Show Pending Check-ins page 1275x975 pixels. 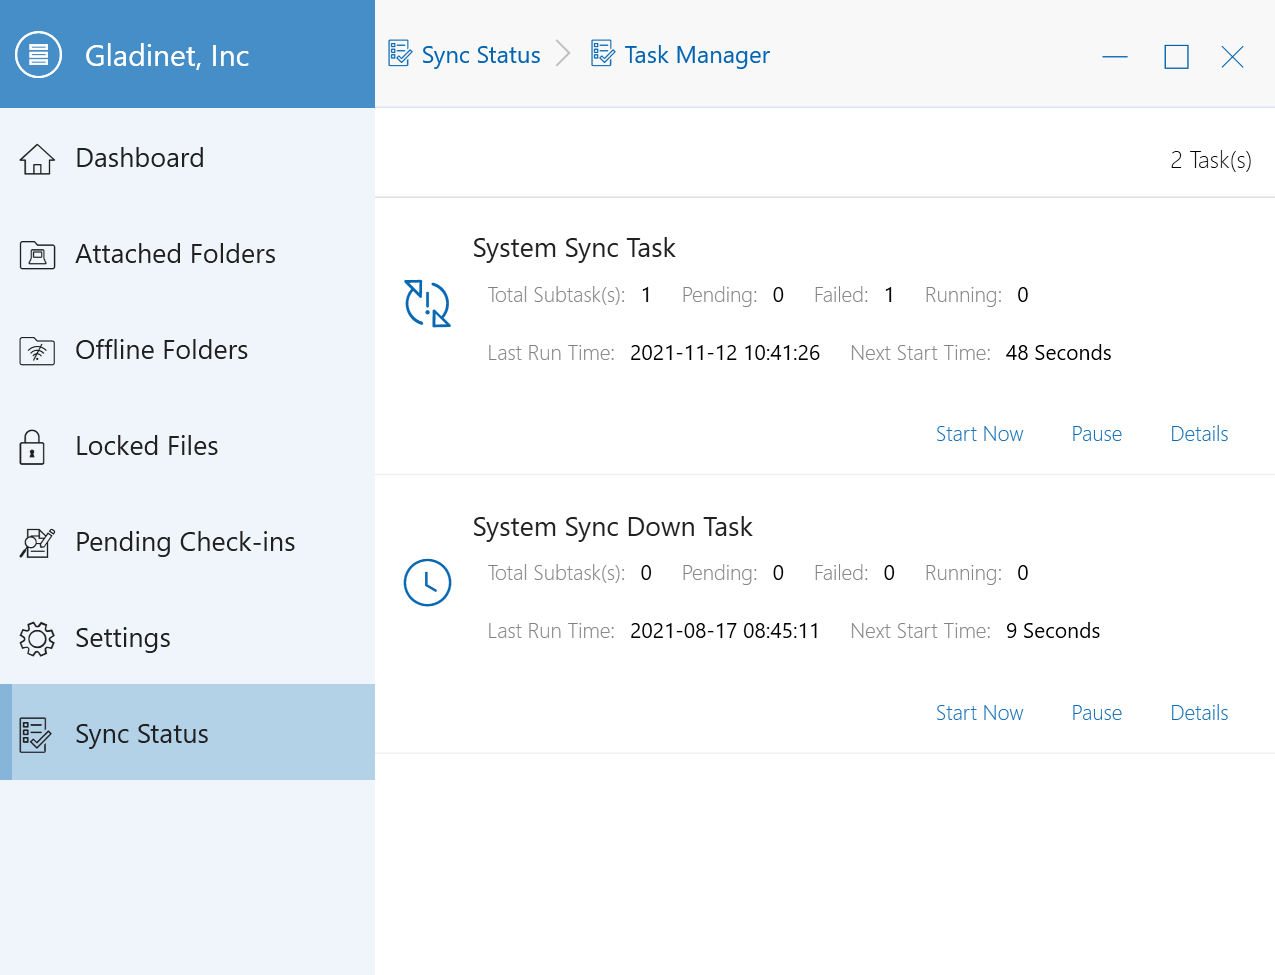click(x=187, y=542)
